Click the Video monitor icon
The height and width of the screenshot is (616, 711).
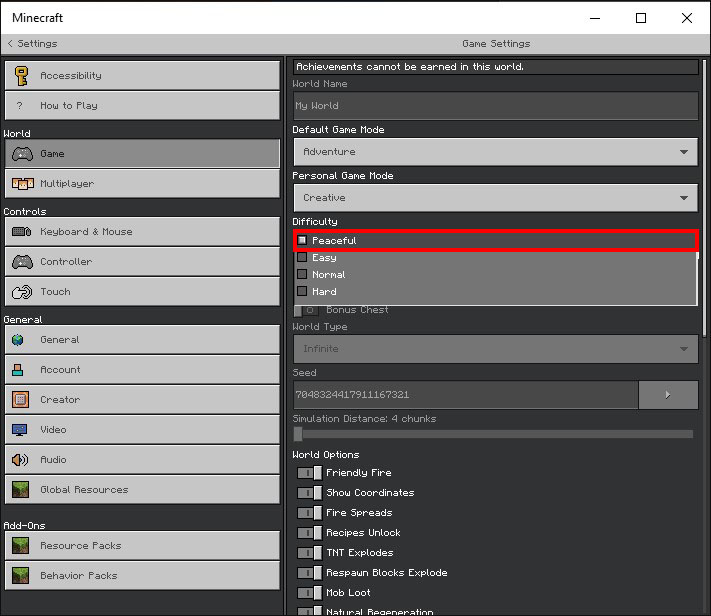pyautogui.click(x=20, y=430)
